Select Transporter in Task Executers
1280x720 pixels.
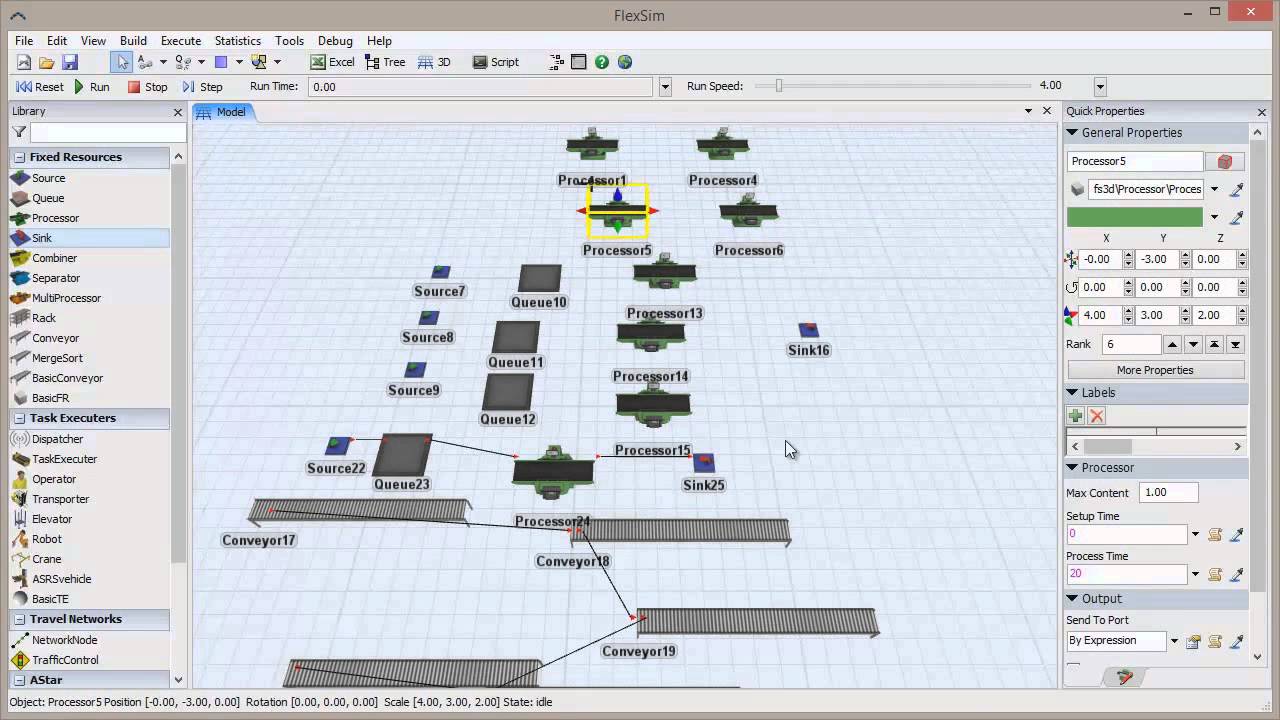coord(60,499)
